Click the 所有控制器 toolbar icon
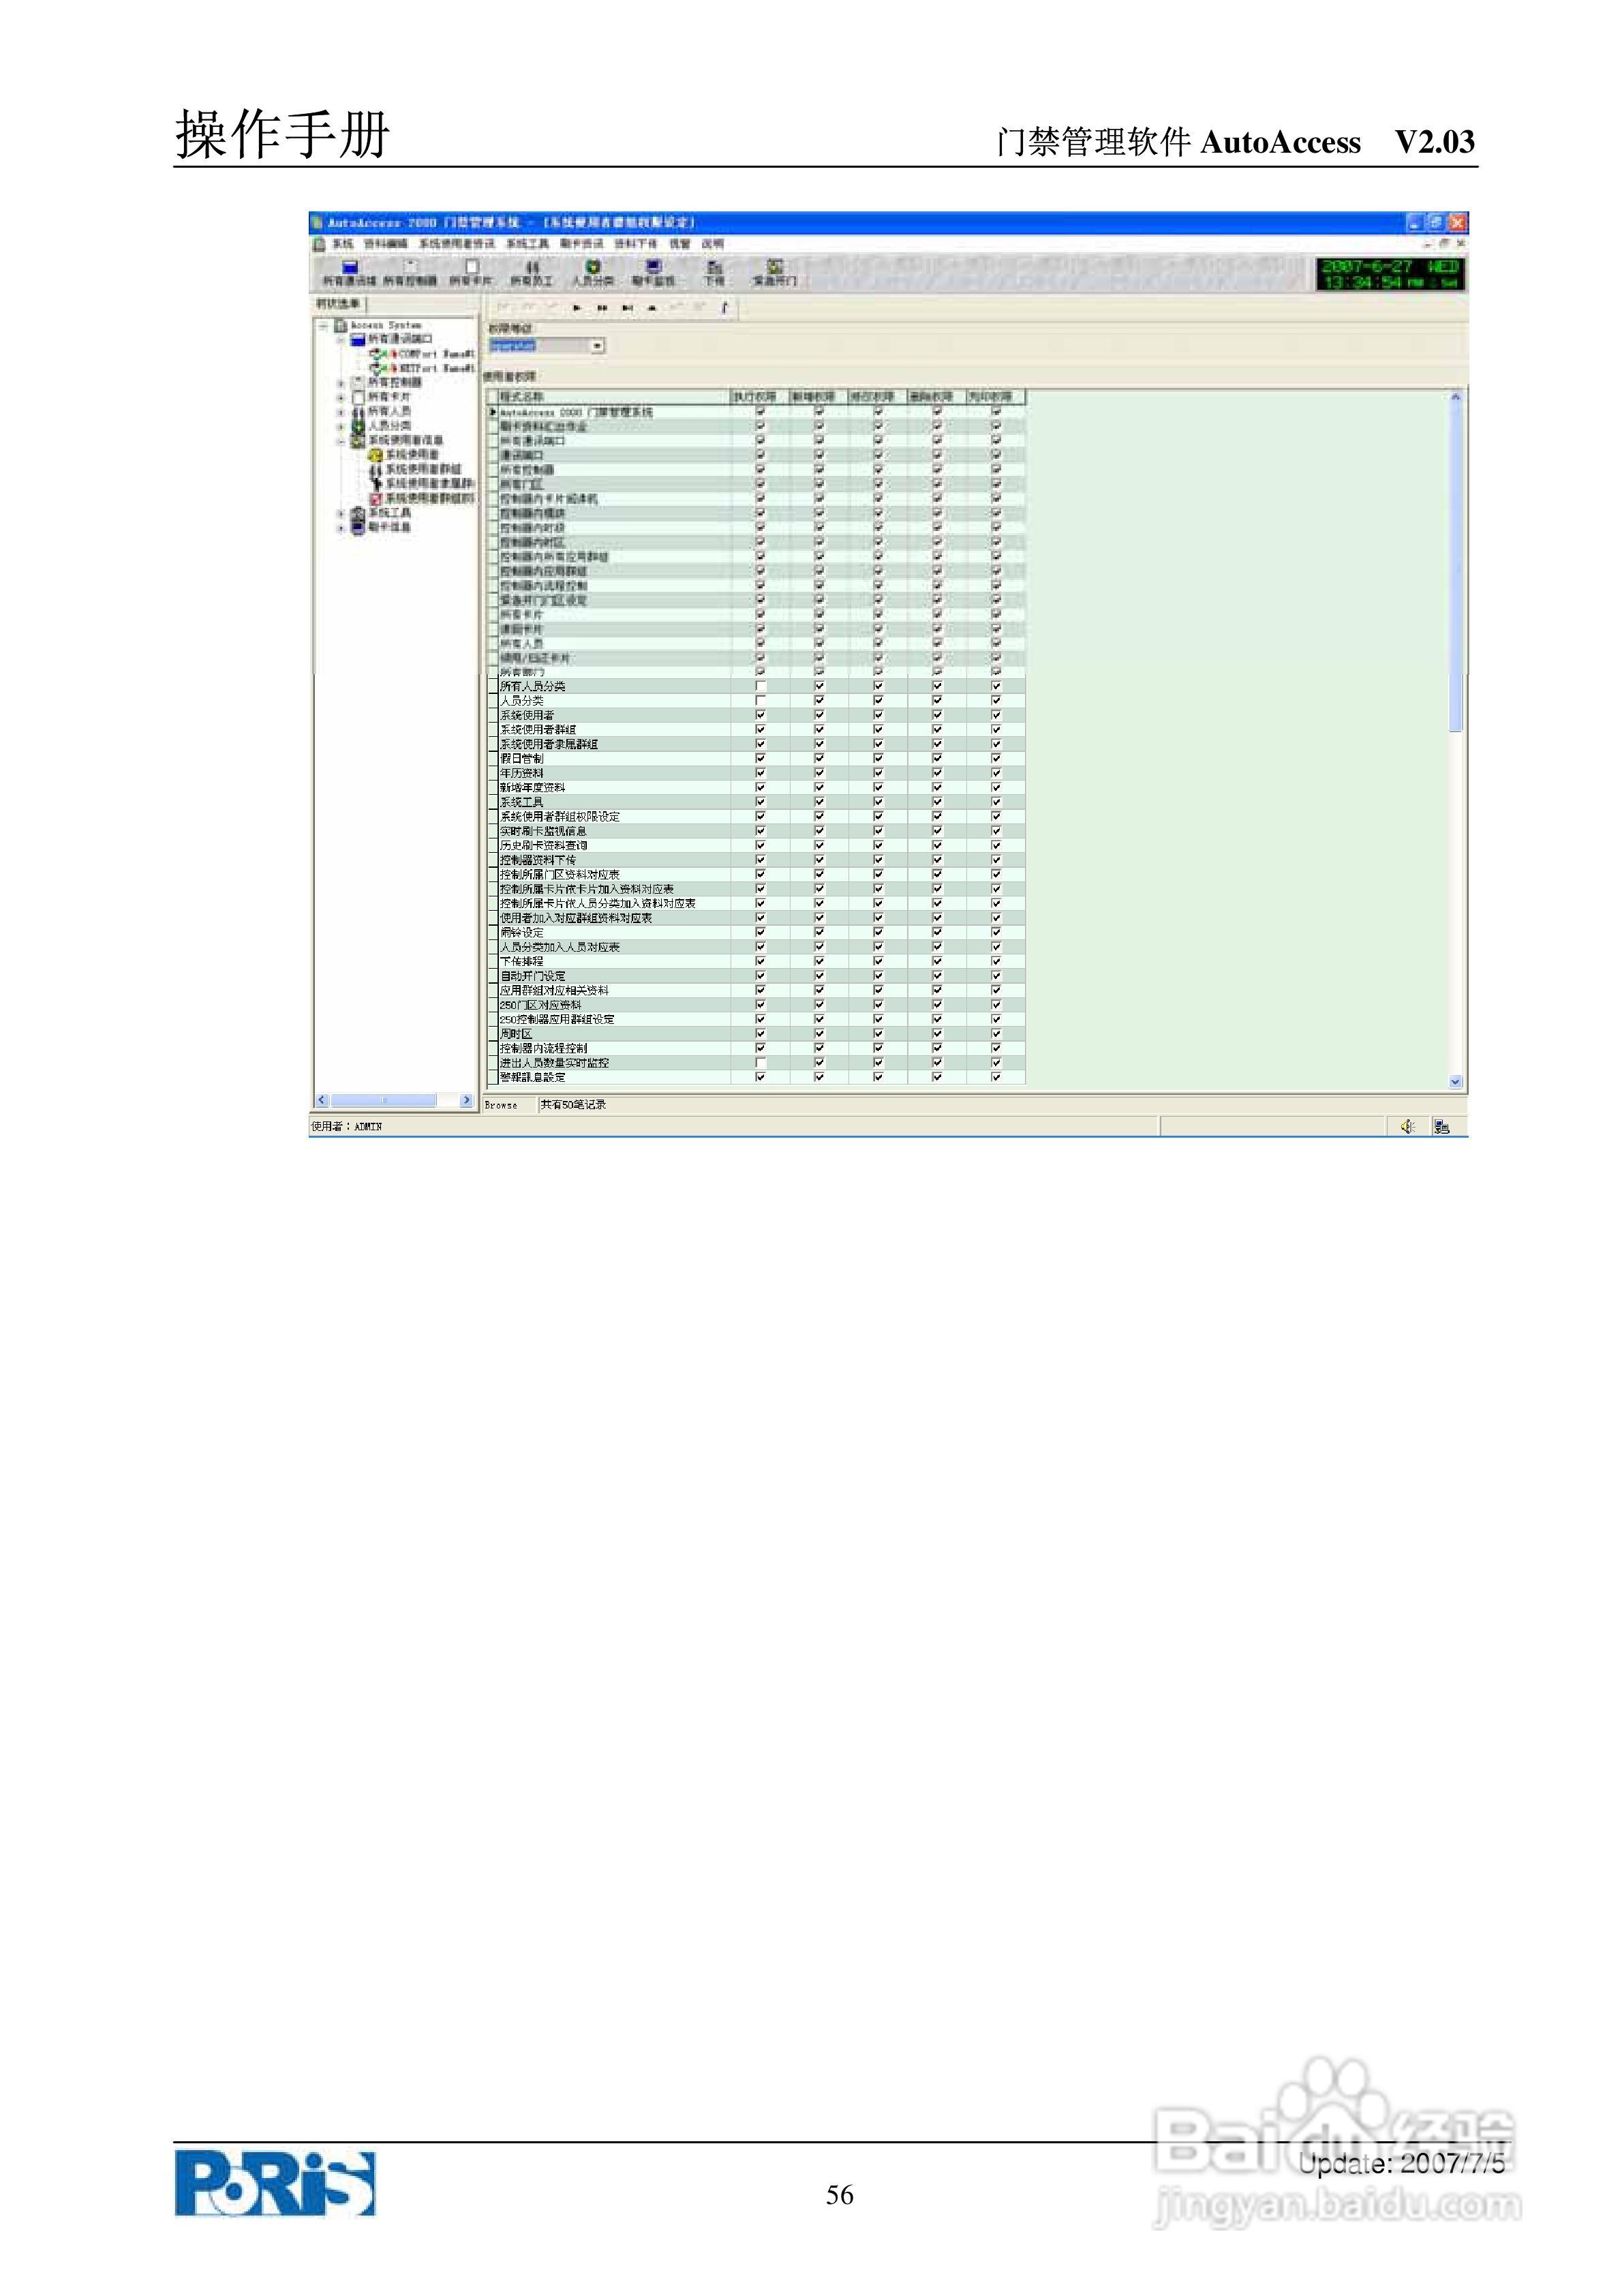Image resolution: width=1622 pixels, height=2296 pixels. [410, 273]
